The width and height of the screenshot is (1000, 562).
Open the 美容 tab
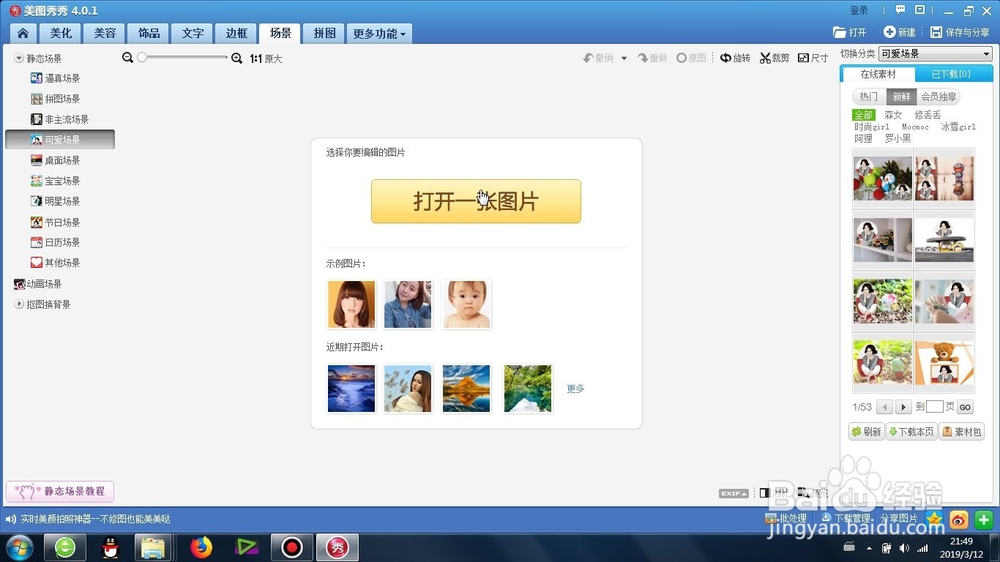pos(105,33)
